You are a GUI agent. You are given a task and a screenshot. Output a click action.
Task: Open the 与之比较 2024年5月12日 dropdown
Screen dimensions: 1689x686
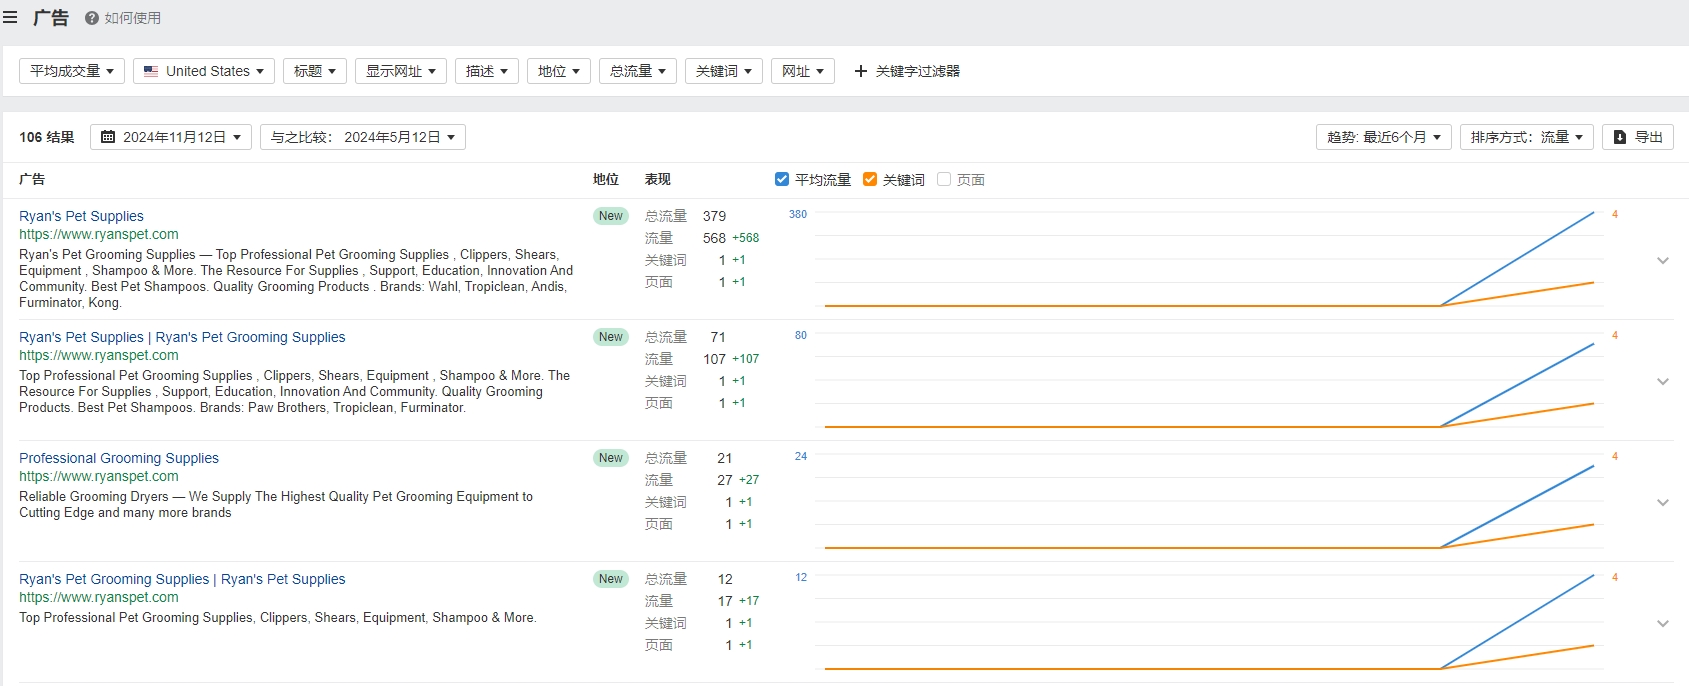coord(363,137)
